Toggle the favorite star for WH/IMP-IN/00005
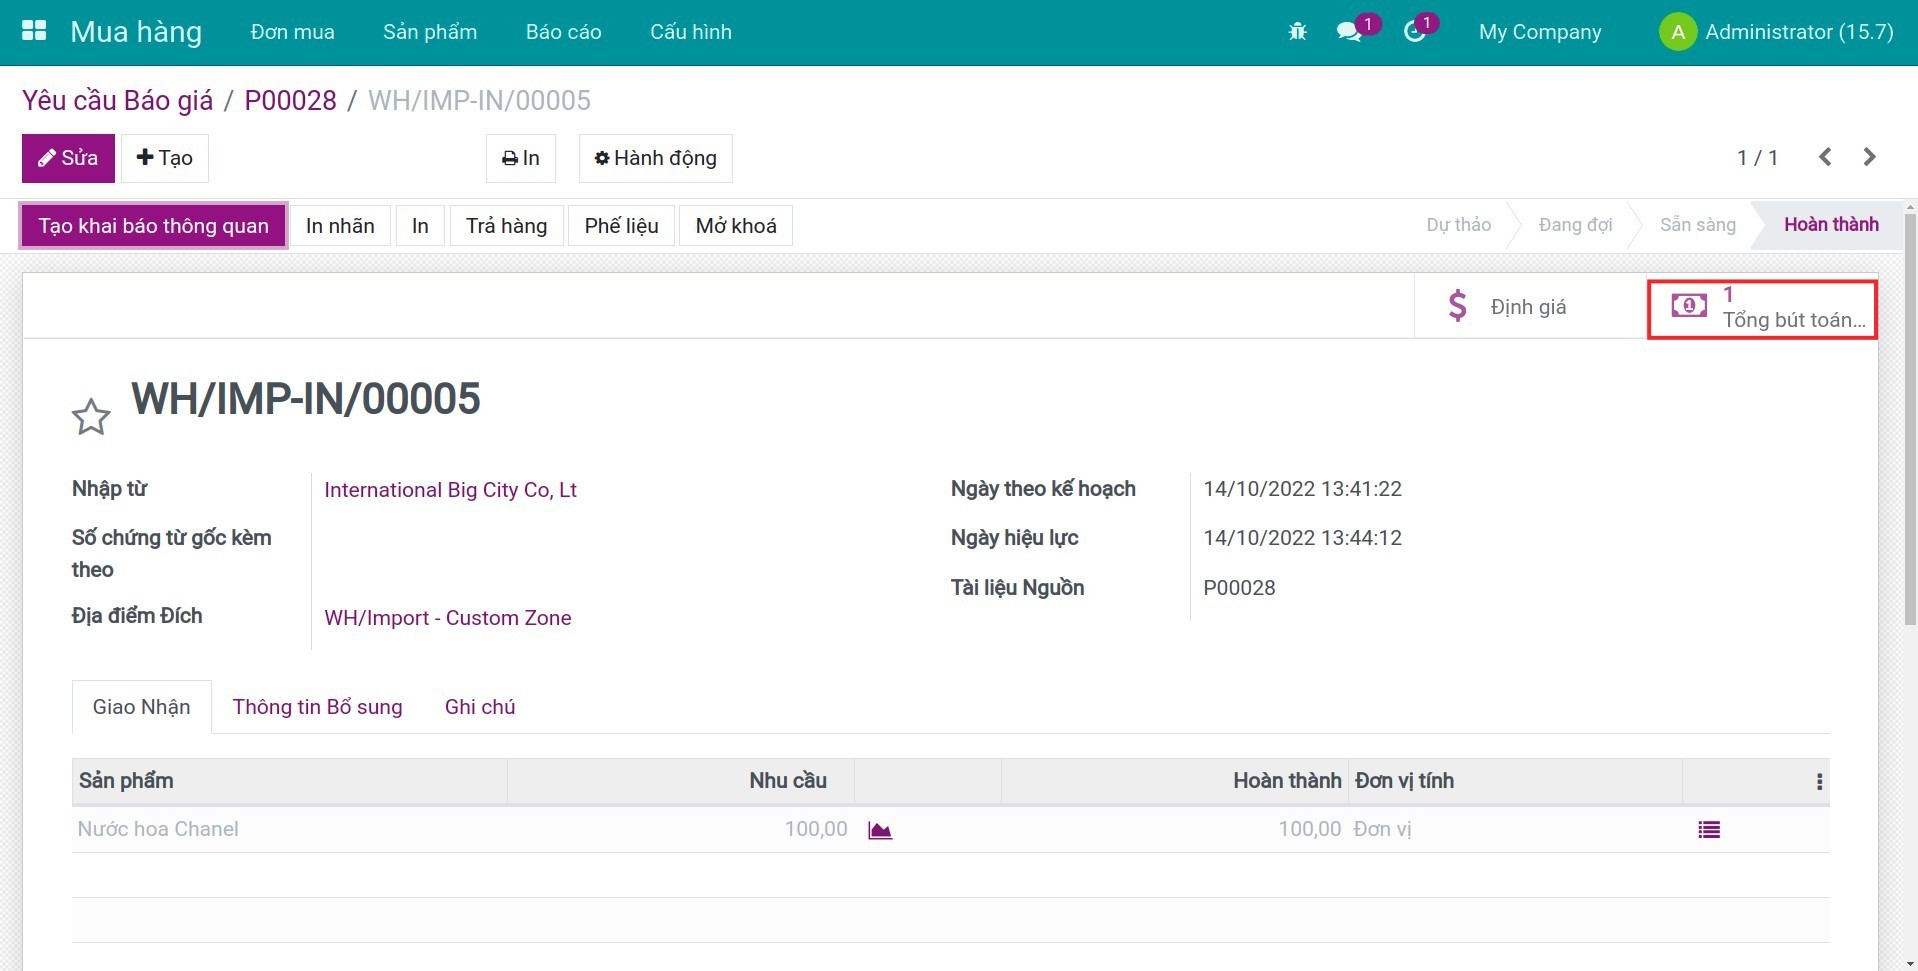The width and height of the screenshot is (1918, 971). pos(91,417)
